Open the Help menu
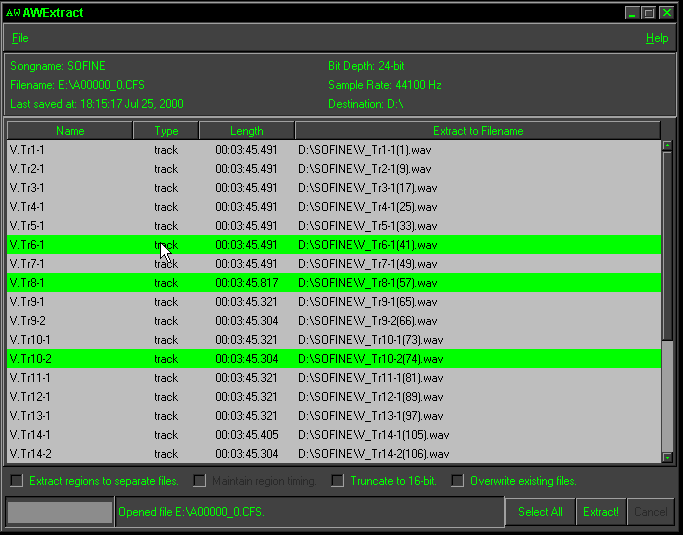This screenshot has height=535, width=683. (x=657, y=38)
